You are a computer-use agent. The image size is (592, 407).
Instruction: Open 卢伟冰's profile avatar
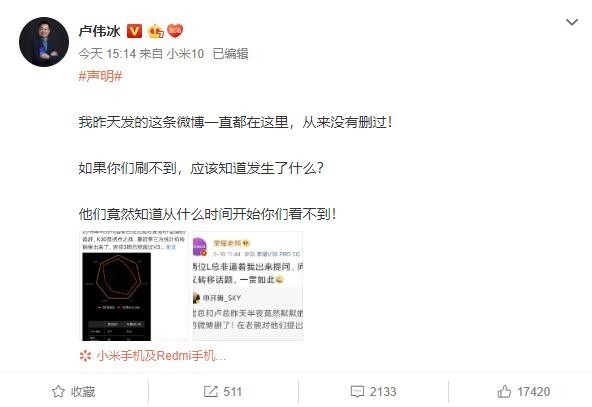click(x=44, y=42)
